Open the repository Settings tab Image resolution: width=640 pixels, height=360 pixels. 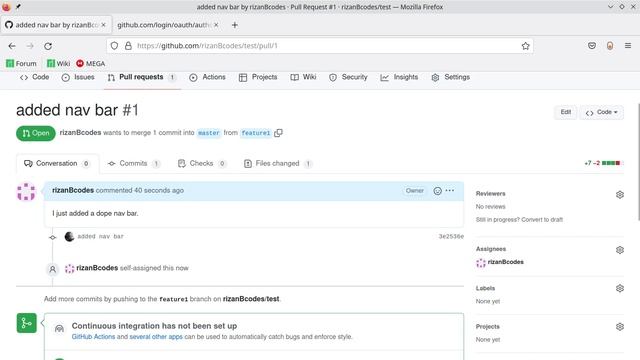pyautogui.click(x=451, y=77)
